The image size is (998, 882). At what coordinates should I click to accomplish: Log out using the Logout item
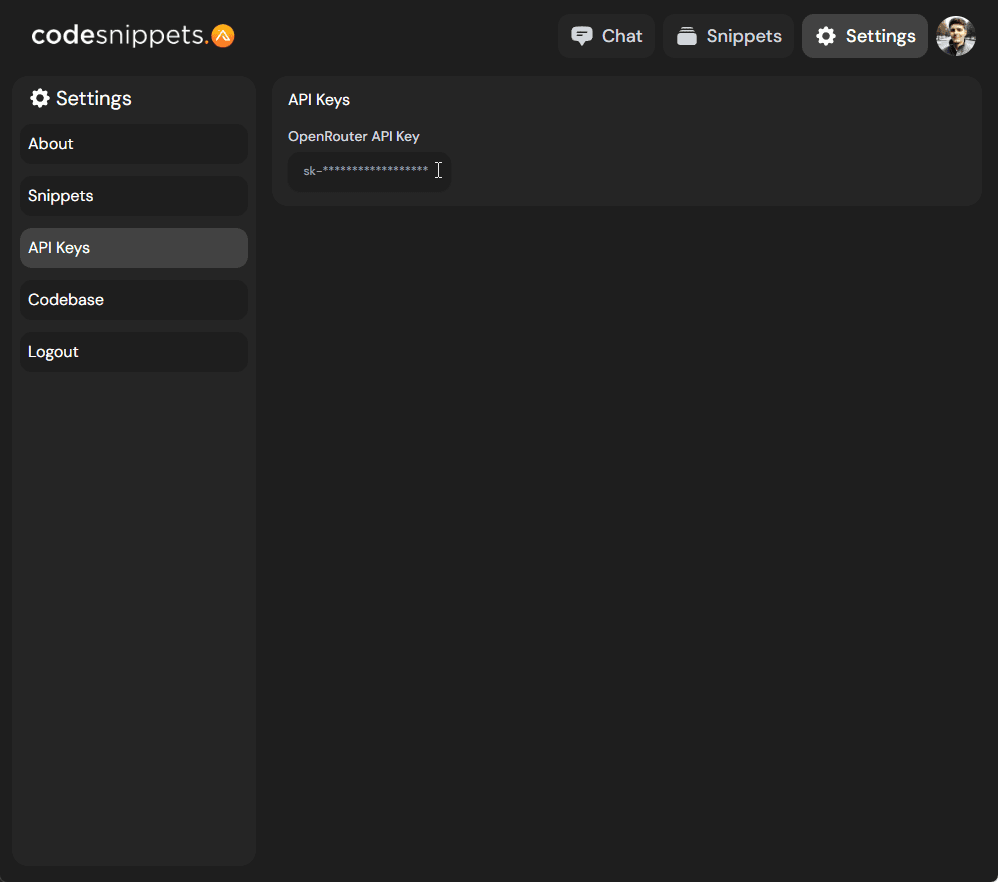coord(134,352)
